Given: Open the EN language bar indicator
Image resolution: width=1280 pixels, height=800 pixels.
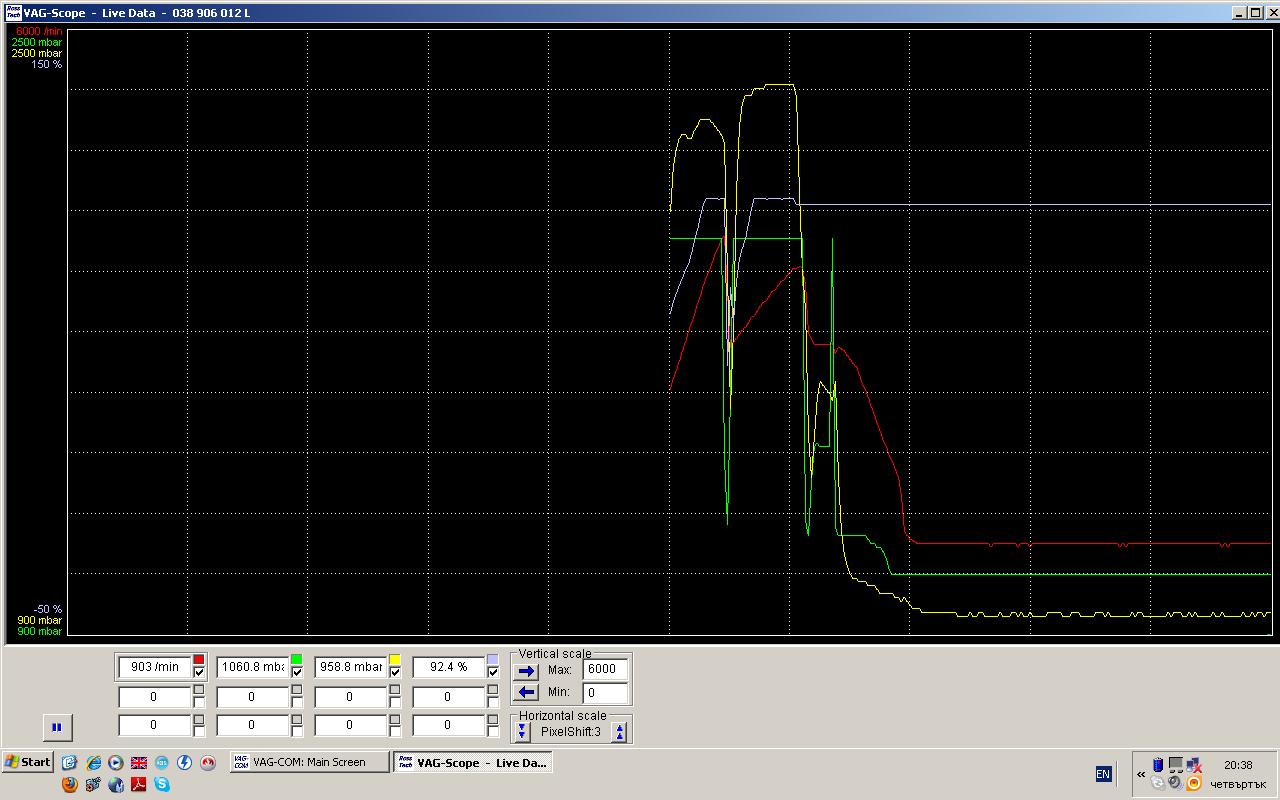Looking at the screenshot, I should (x=1103, y=774).
